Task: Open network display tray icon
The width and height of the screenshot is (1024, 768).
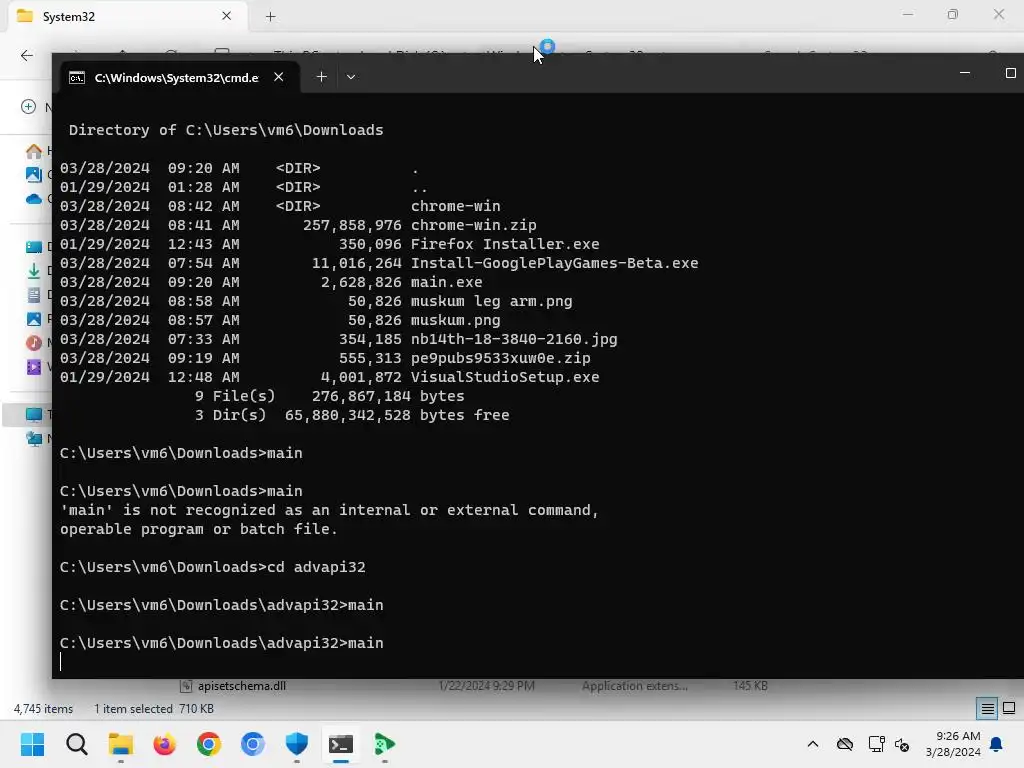Action: [876, 744]
